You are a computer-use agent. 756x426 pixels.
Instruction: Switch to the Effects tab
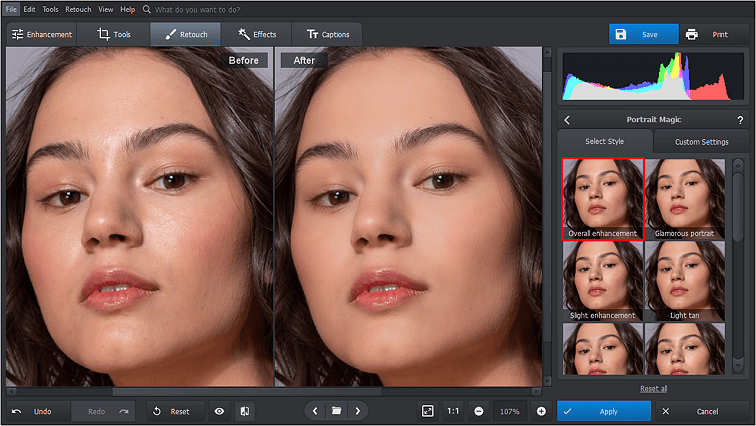[257, 34]
